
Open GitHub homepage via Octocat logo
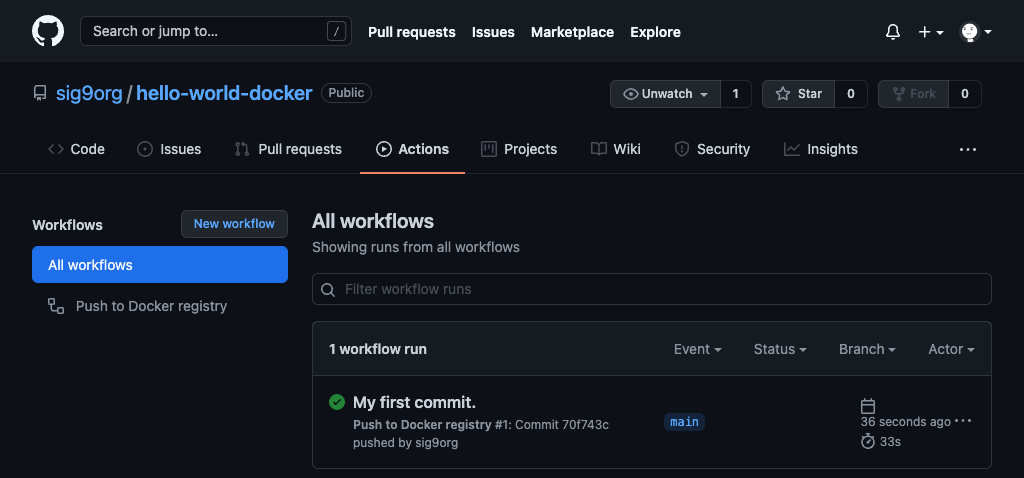[48, 31]
